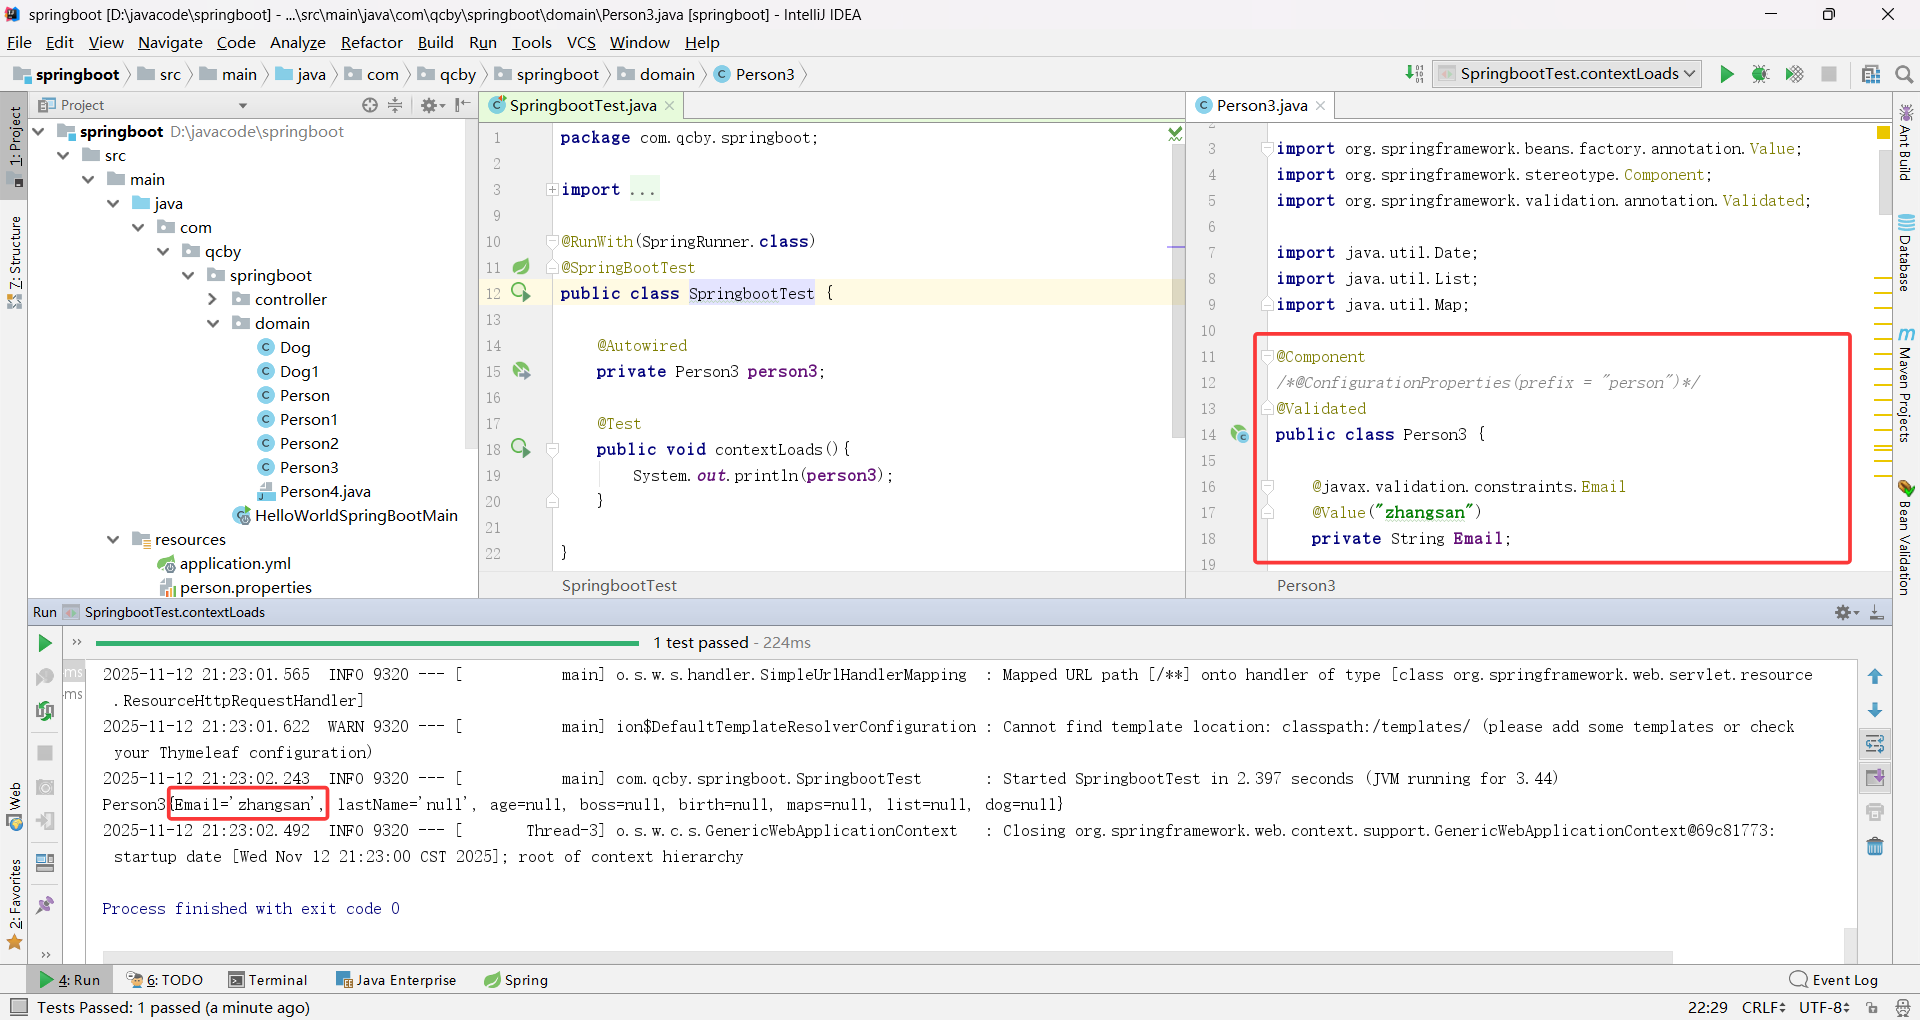The height and width of the screenshot is (1020, 1920).
Task: Open the VCS menu
Action: click(581, 42)
